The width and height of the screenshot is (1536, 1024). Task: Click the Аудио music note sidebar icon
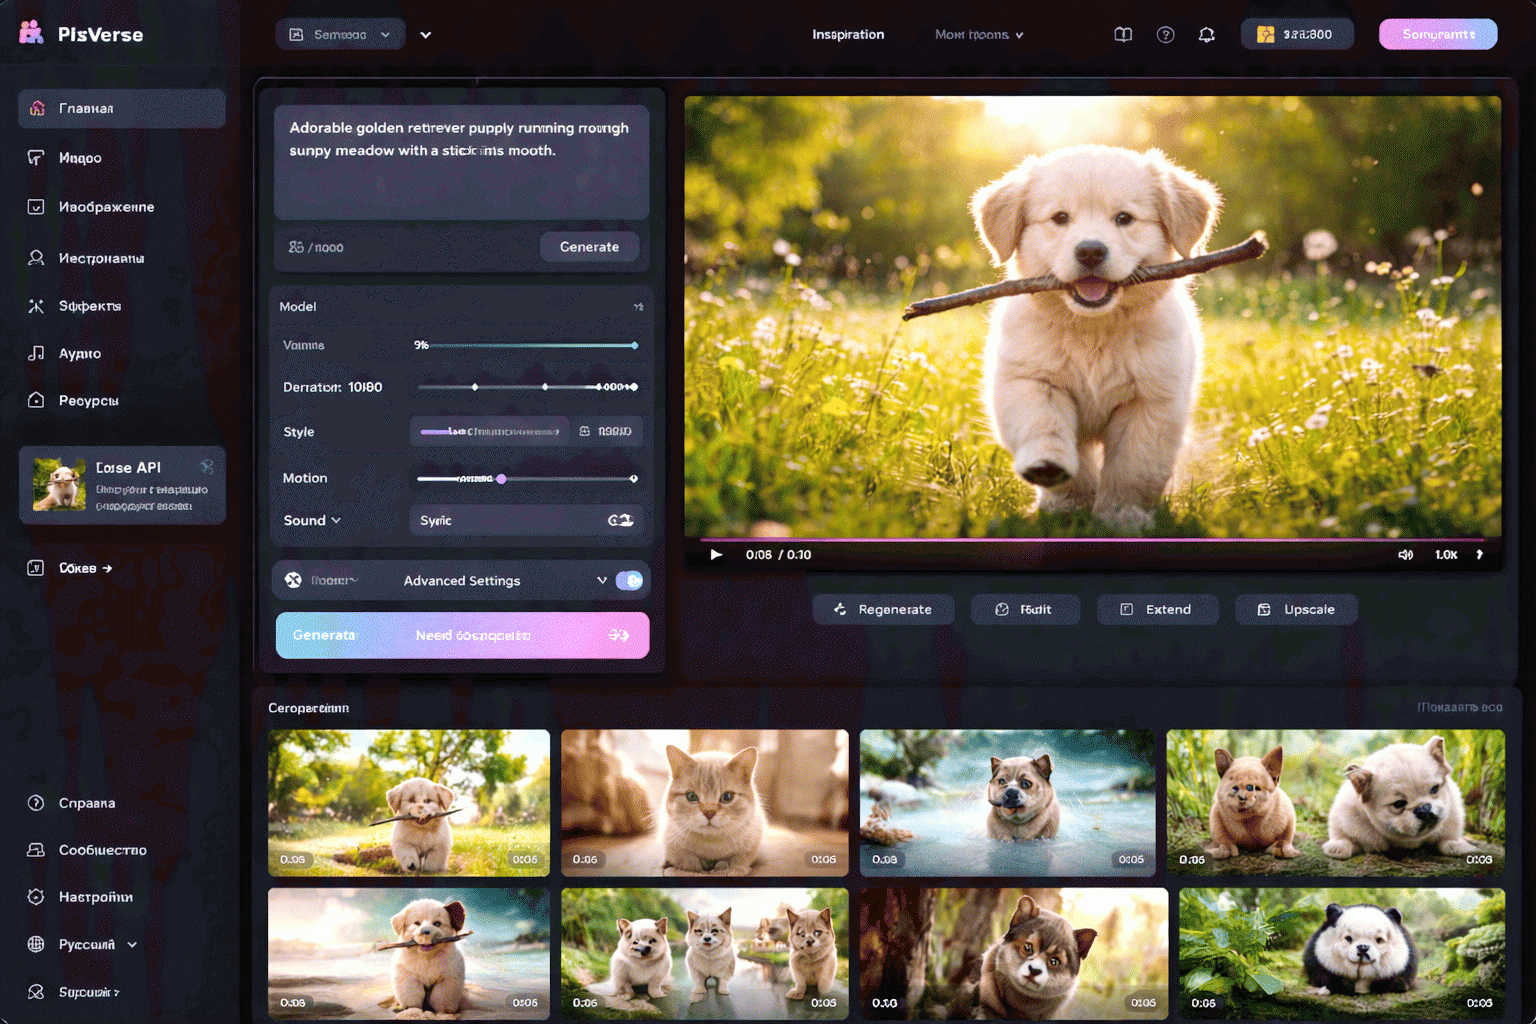point(37,353)
